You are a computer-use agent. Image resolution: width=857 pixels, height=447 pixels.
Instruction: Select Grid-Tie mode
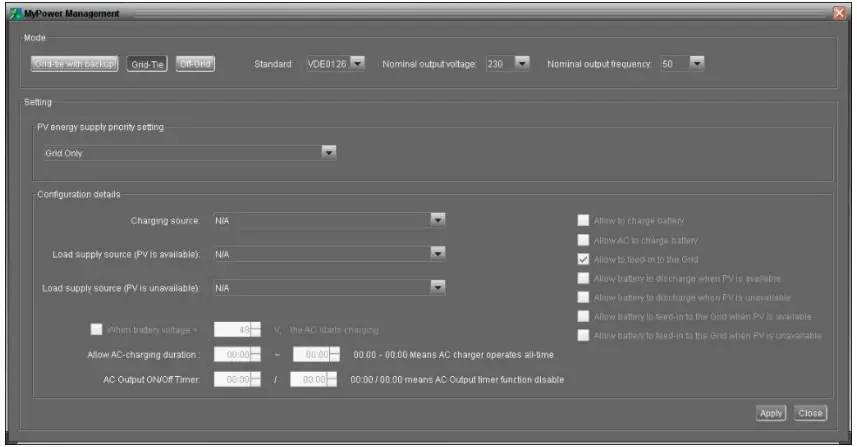coord(147,64)
